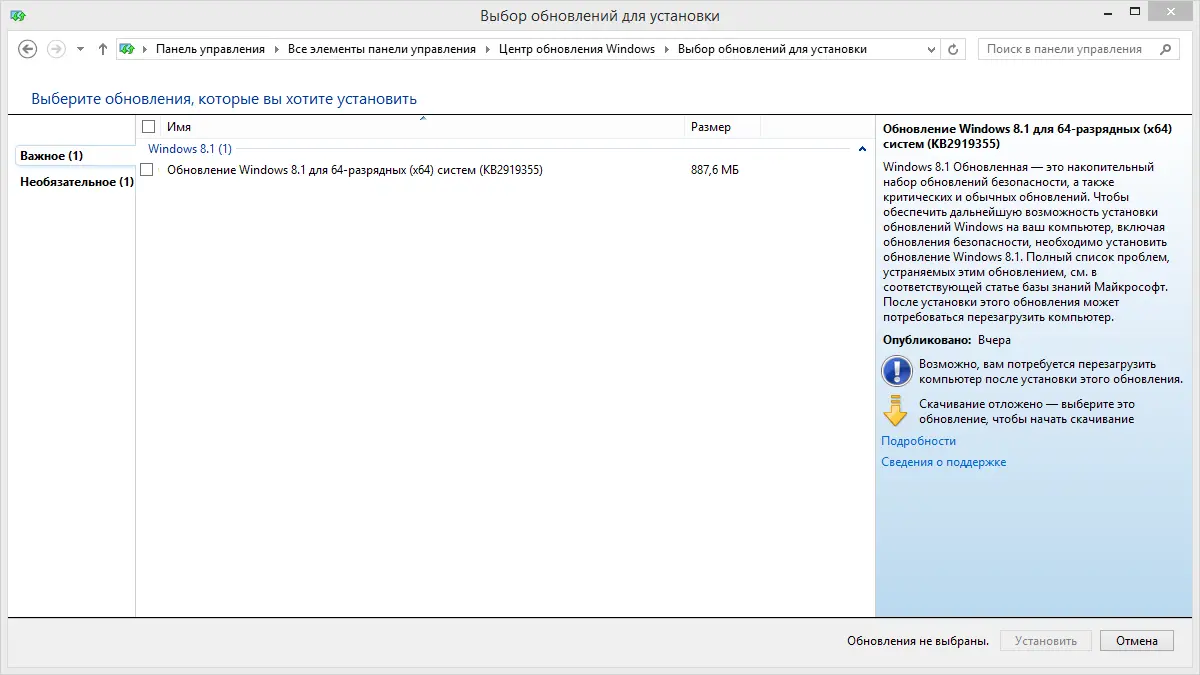Click the yellow download arrow icon
The image size is (1200, 675).
tap(894, 410)
